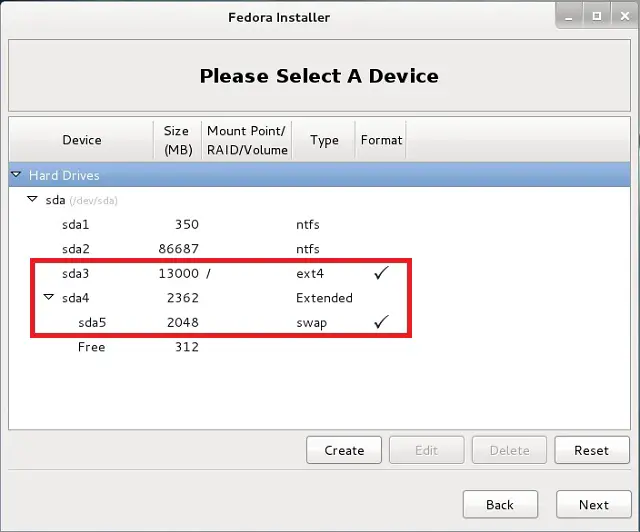The image size is (640, 532).
Task: Click the 86687 size value
Action: (x=179, y=249)
